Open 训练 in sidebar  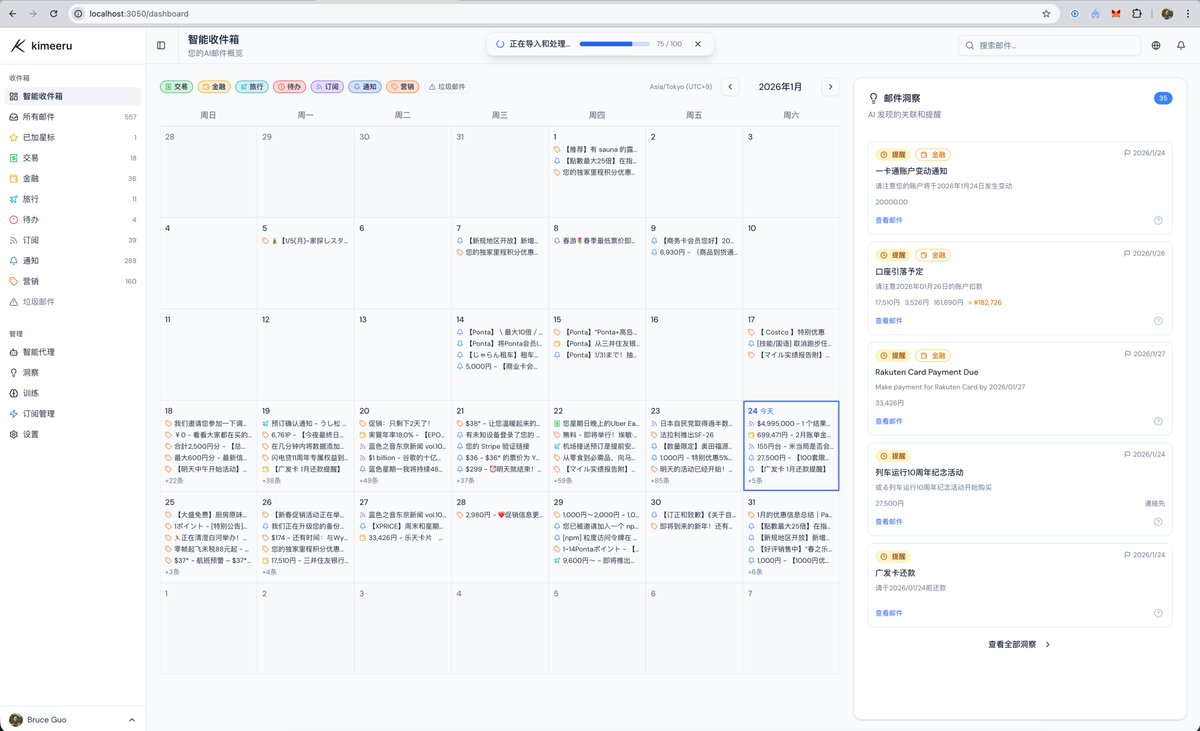[71, 393]
